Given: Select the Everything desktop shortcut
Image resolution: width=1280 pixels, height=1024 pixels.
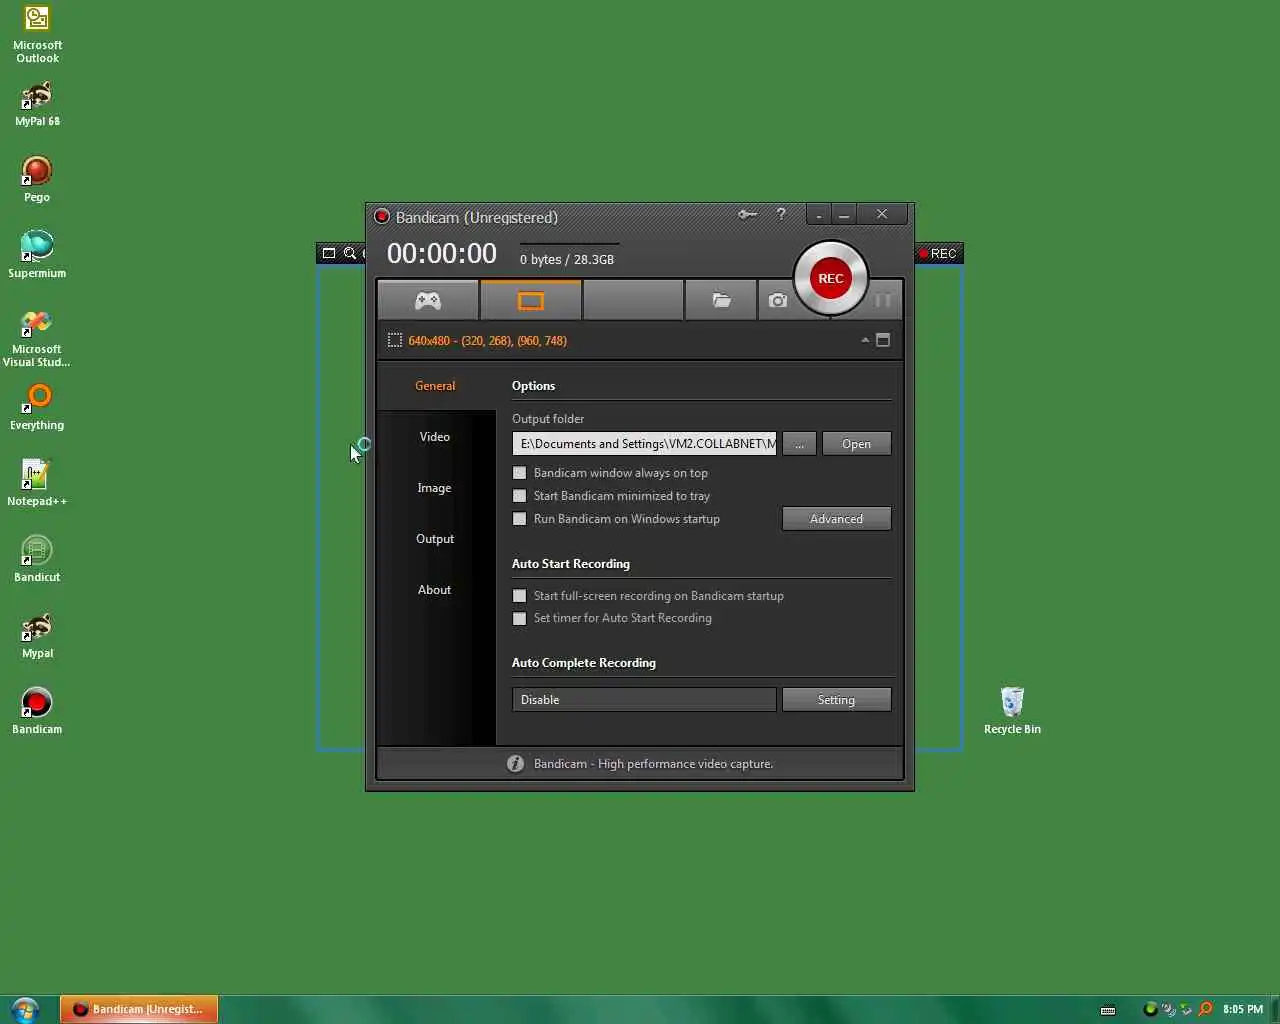Looking at the screenshot, I should tap(37, 408).
